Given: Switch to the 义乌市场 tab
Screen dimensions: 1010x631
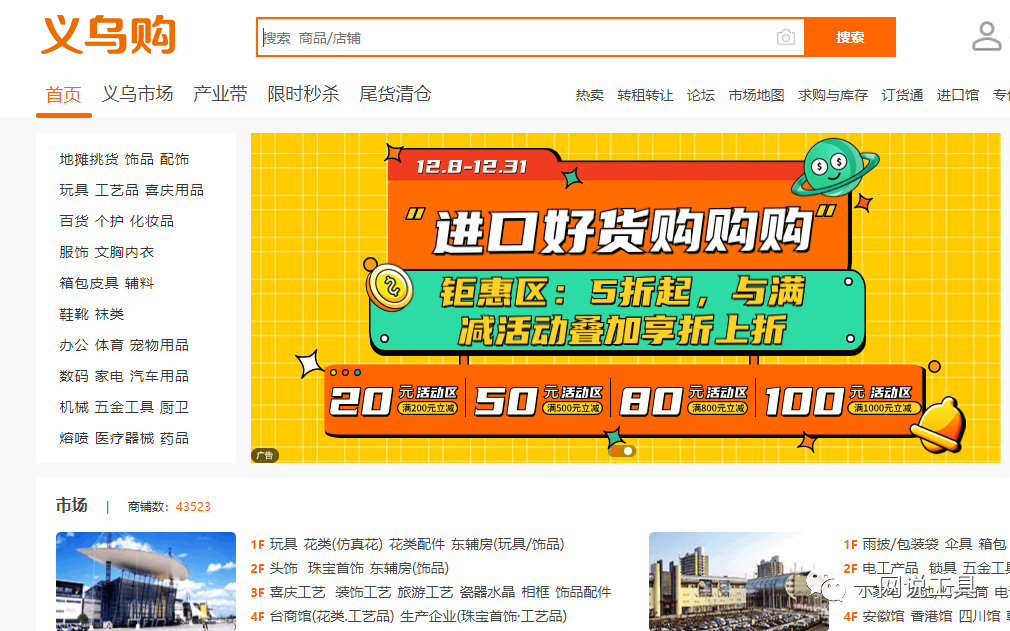Looking at the screenshot, I should pos(135,94).
